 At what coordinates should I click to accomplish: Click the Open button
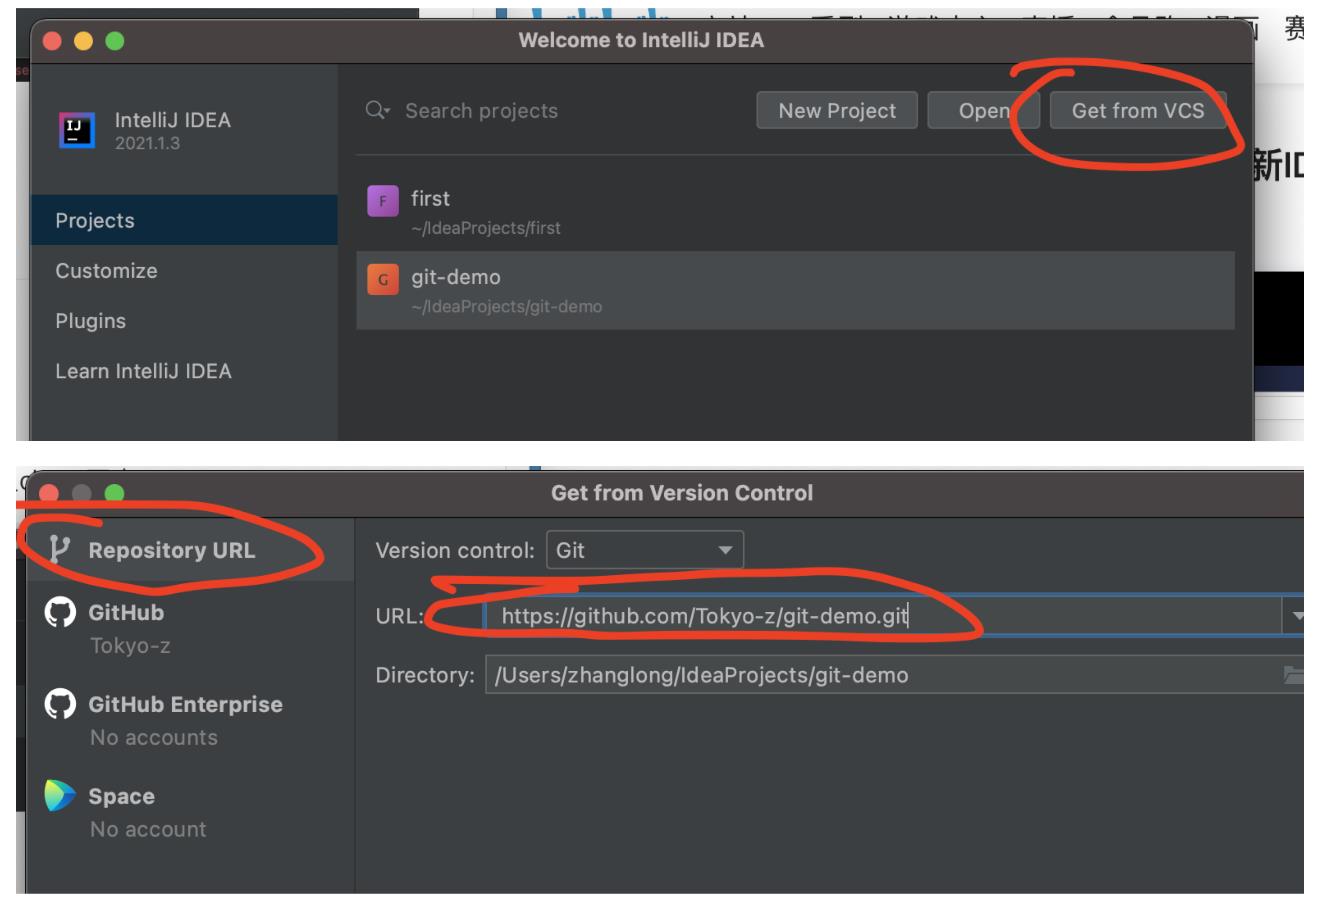(984, 110)
